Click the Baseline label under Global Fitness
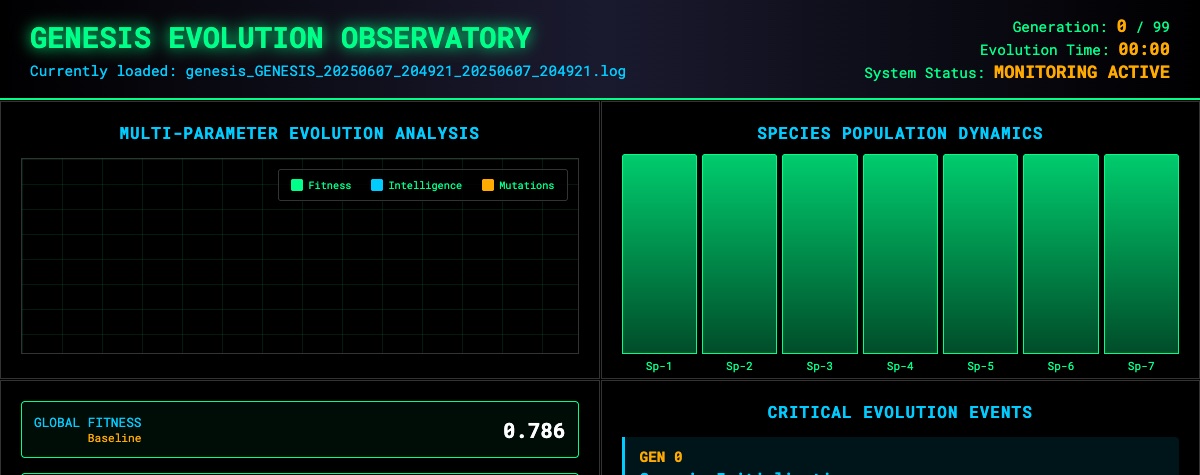1200x475 pixels. [x=114, y=438]
